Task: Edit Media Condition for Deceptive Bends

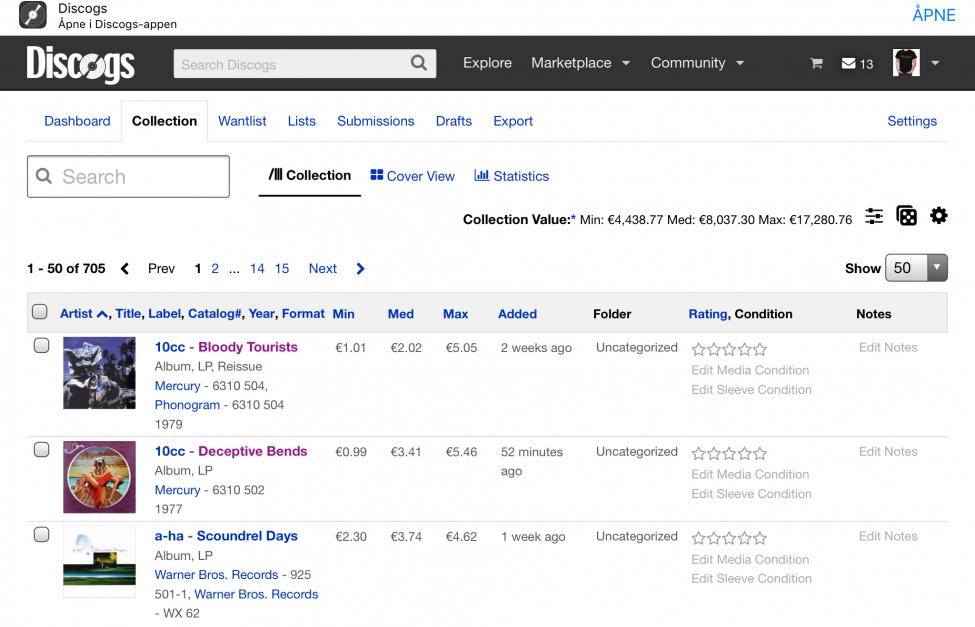Action: 750,474
